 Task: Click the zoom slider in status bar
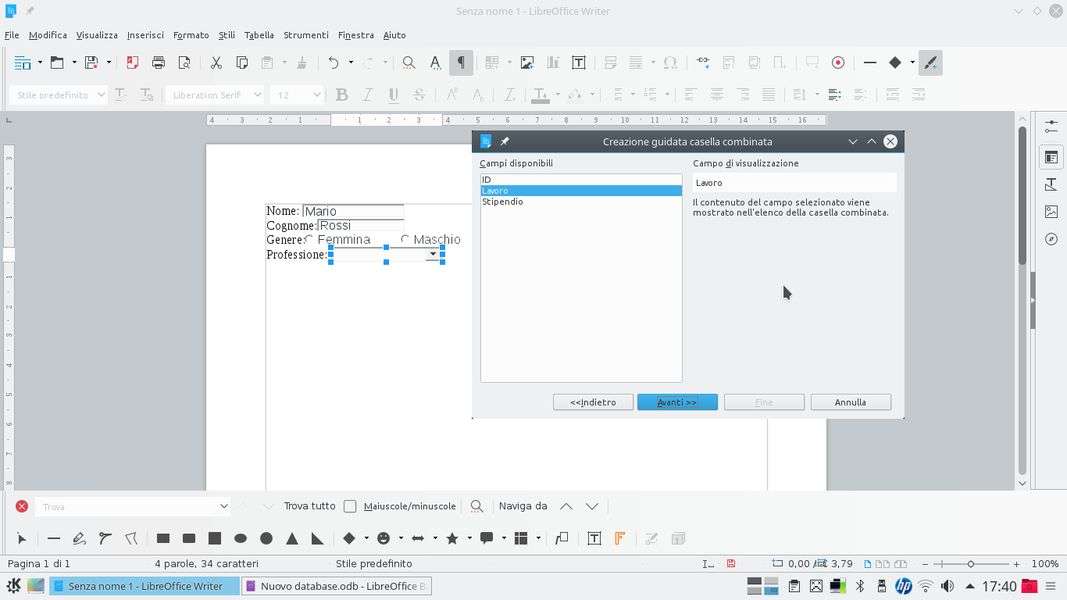point(969,564)
